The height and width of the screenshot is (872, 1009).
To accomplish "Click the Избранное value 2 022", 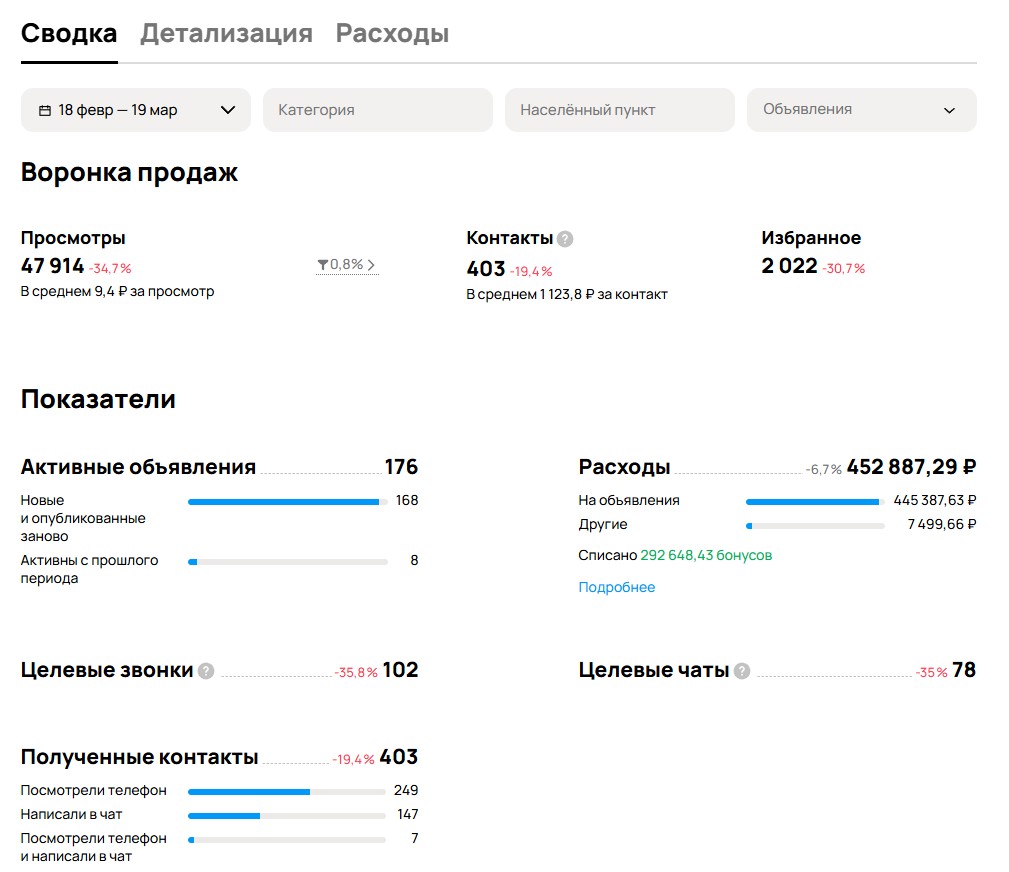I will [789, 266].
